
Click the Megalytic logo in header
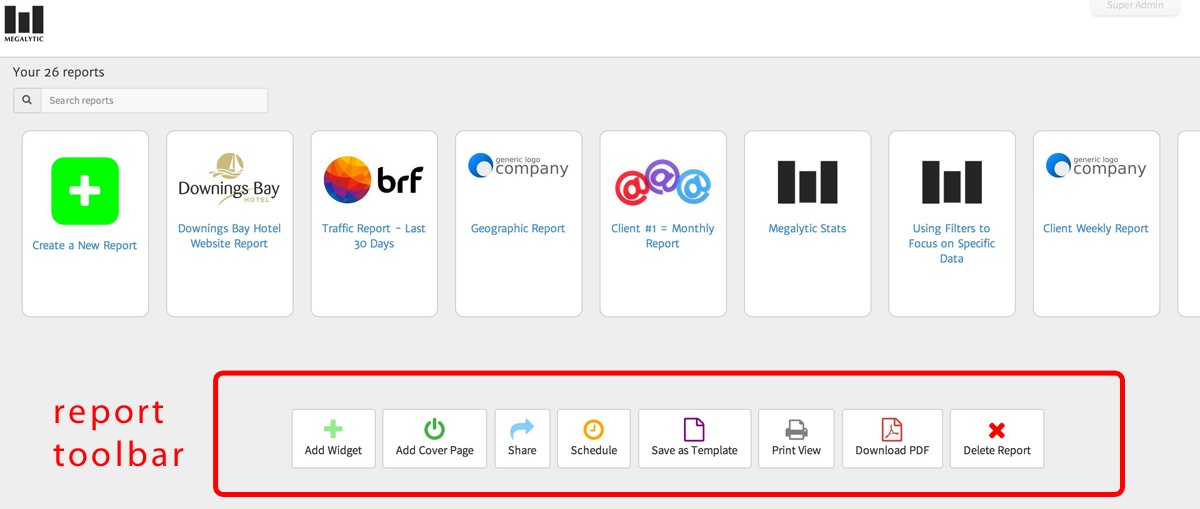[x=24, y=23]
